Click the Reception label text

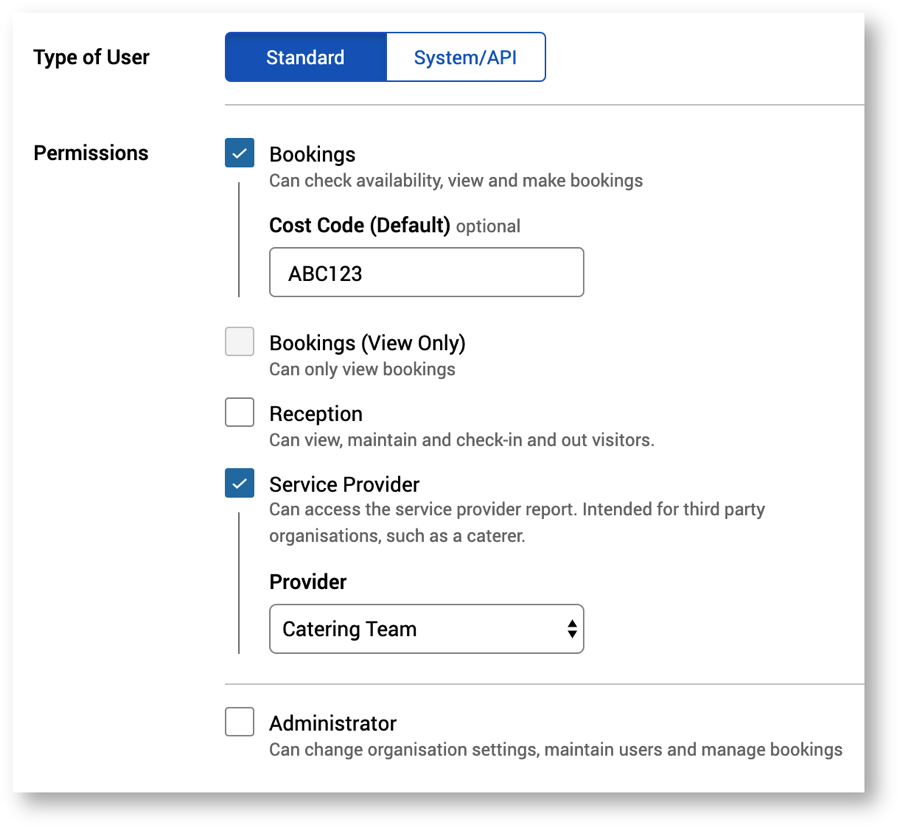pyautogui.click(x=316, y=414)
